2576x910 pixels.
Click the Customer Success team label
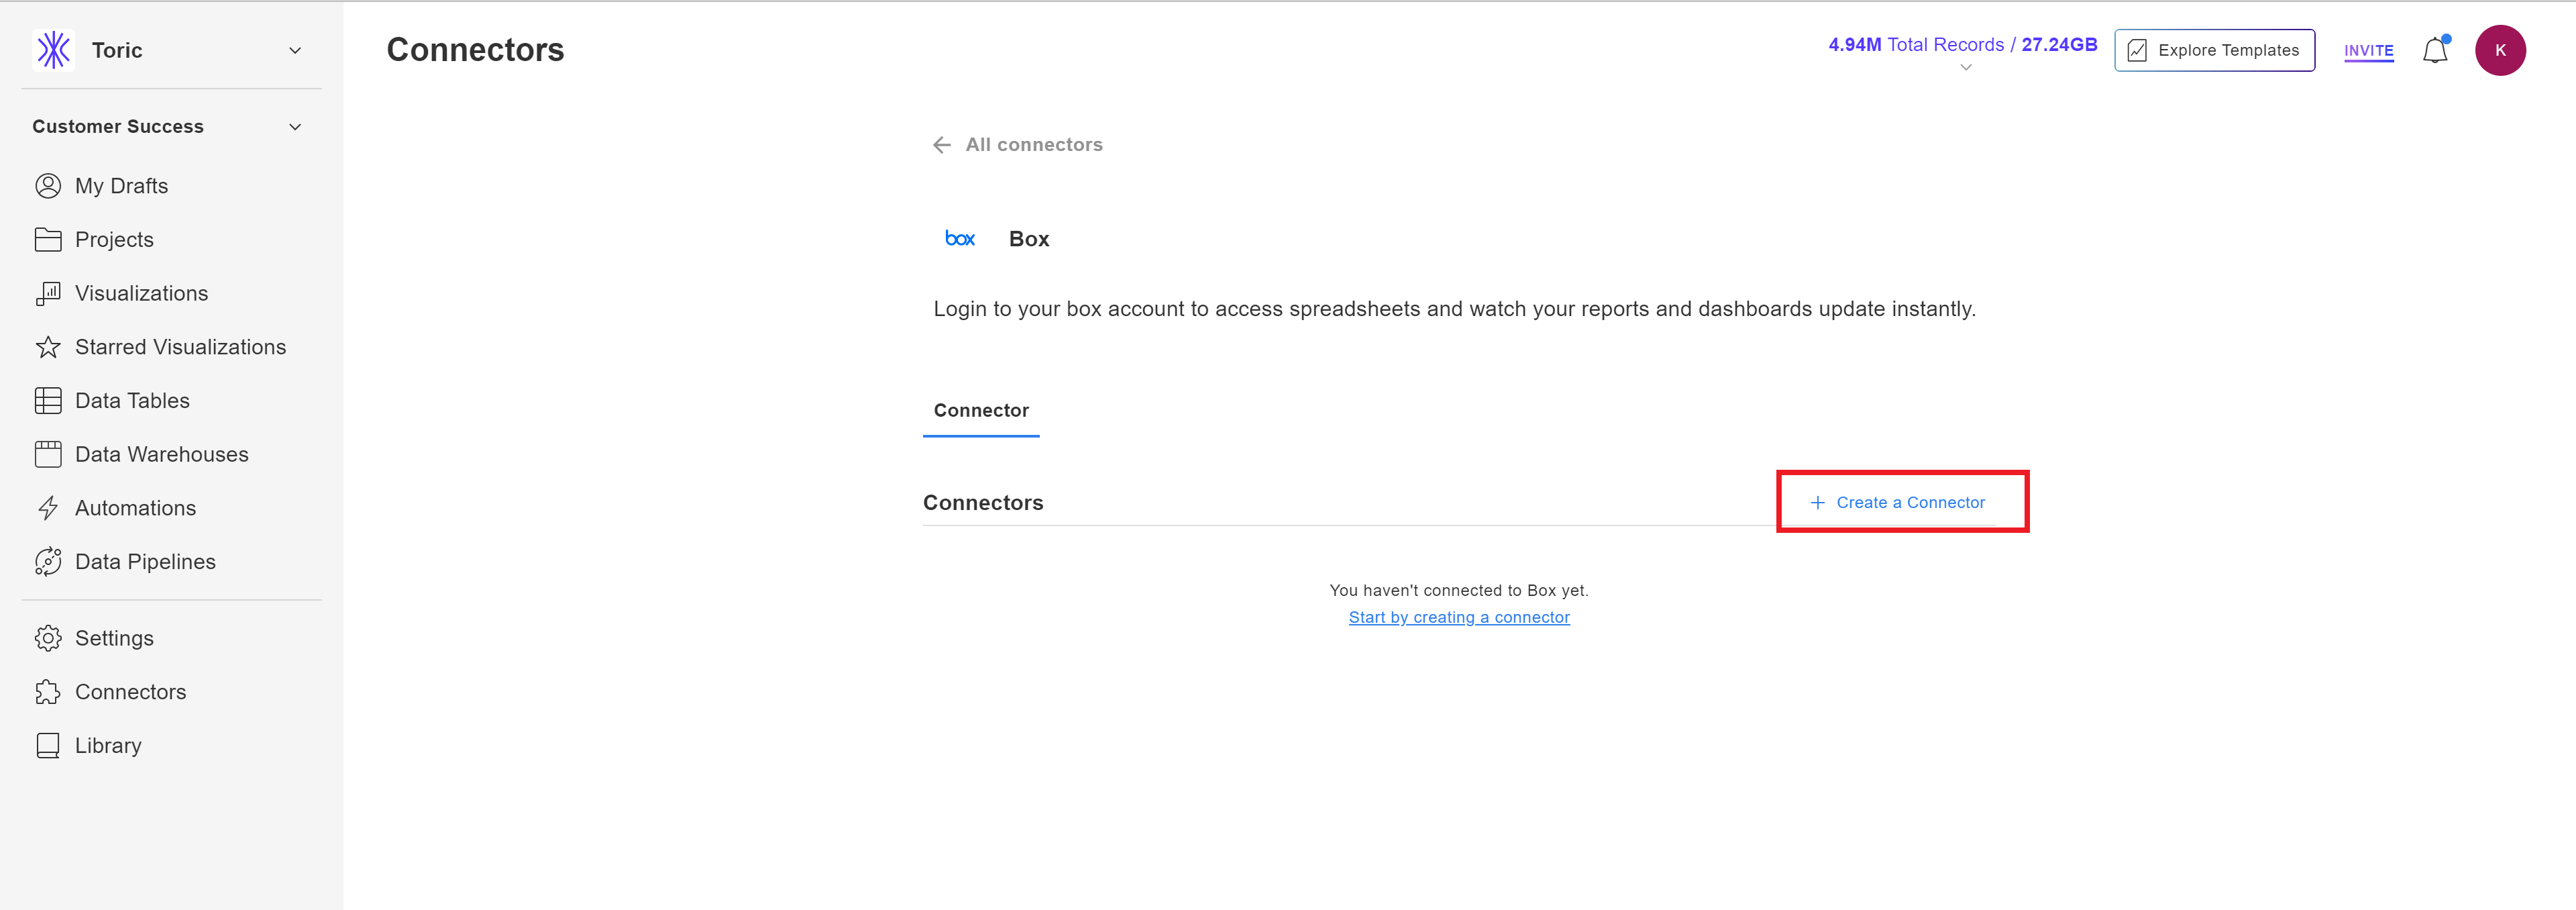click(x=118, y=127)
